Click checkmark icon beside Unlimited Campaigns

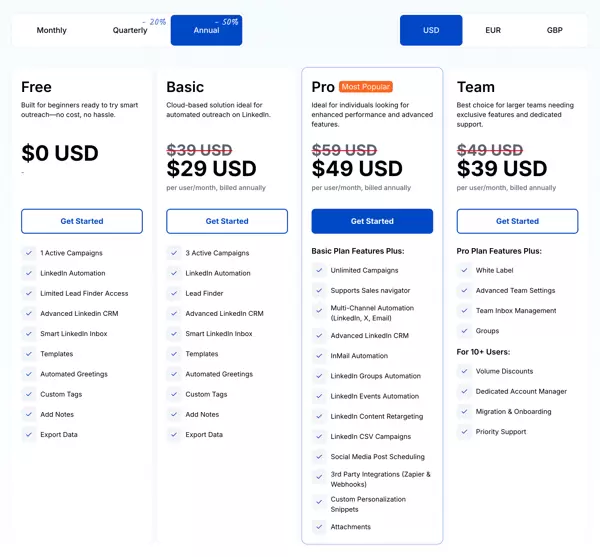point(319,270)
